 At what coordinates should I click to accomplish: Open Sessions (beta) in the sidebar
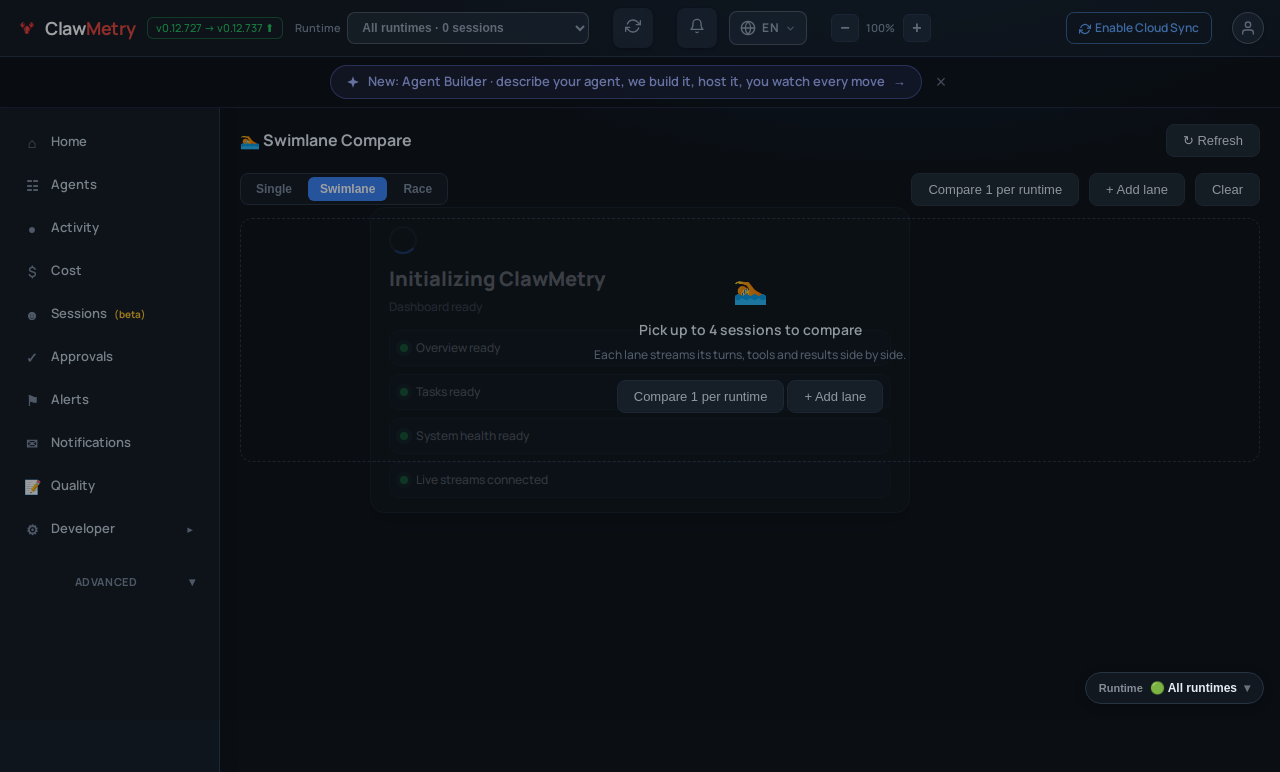tap(110, 314)
